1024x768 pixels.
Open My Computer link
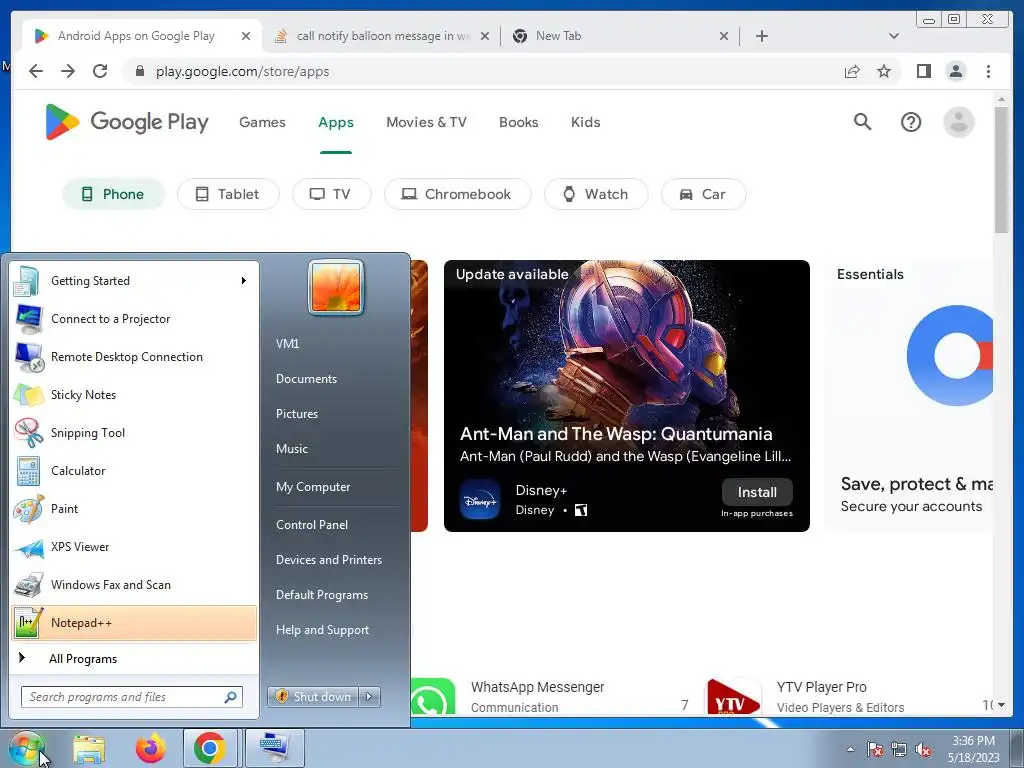pos(313,487)
